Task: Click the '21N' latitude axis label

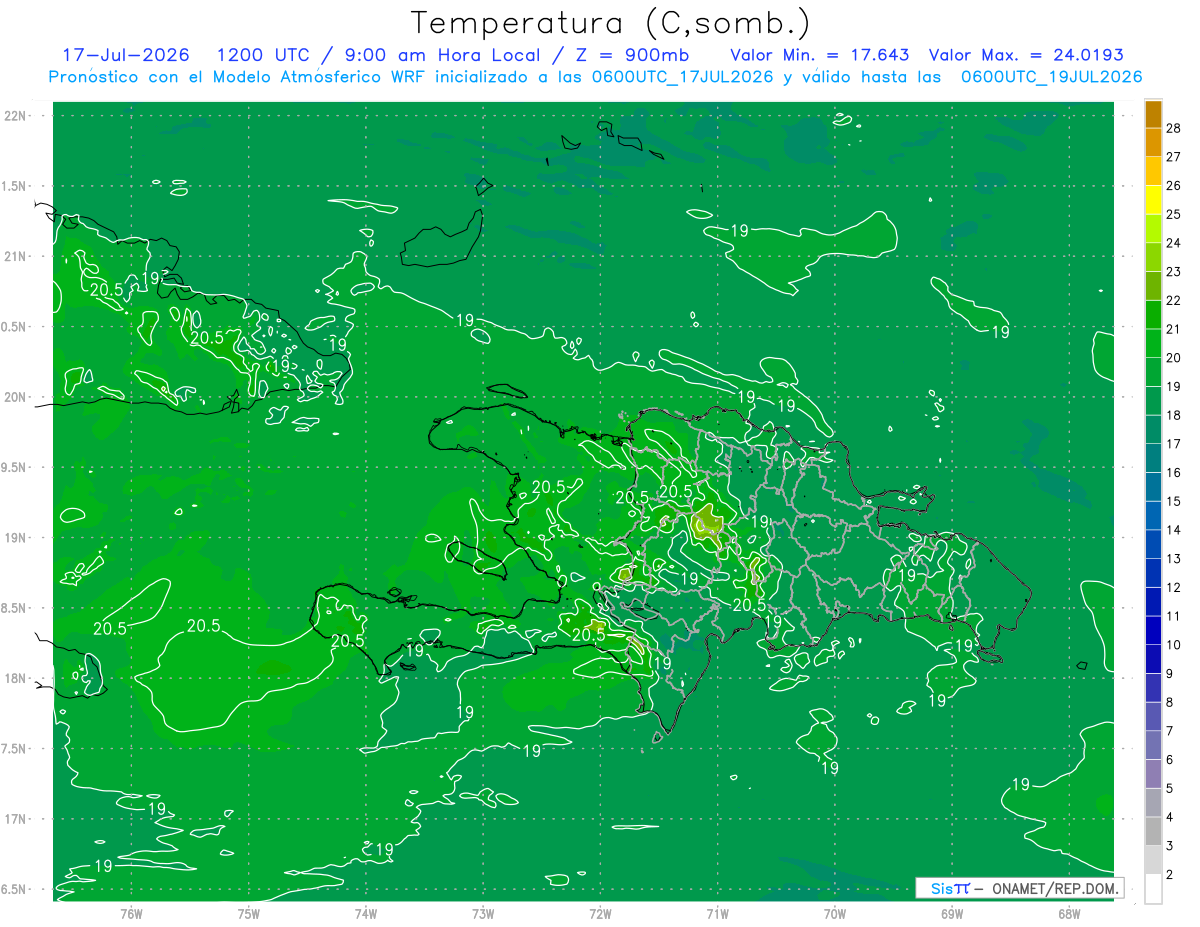Action: pos(16,256)
